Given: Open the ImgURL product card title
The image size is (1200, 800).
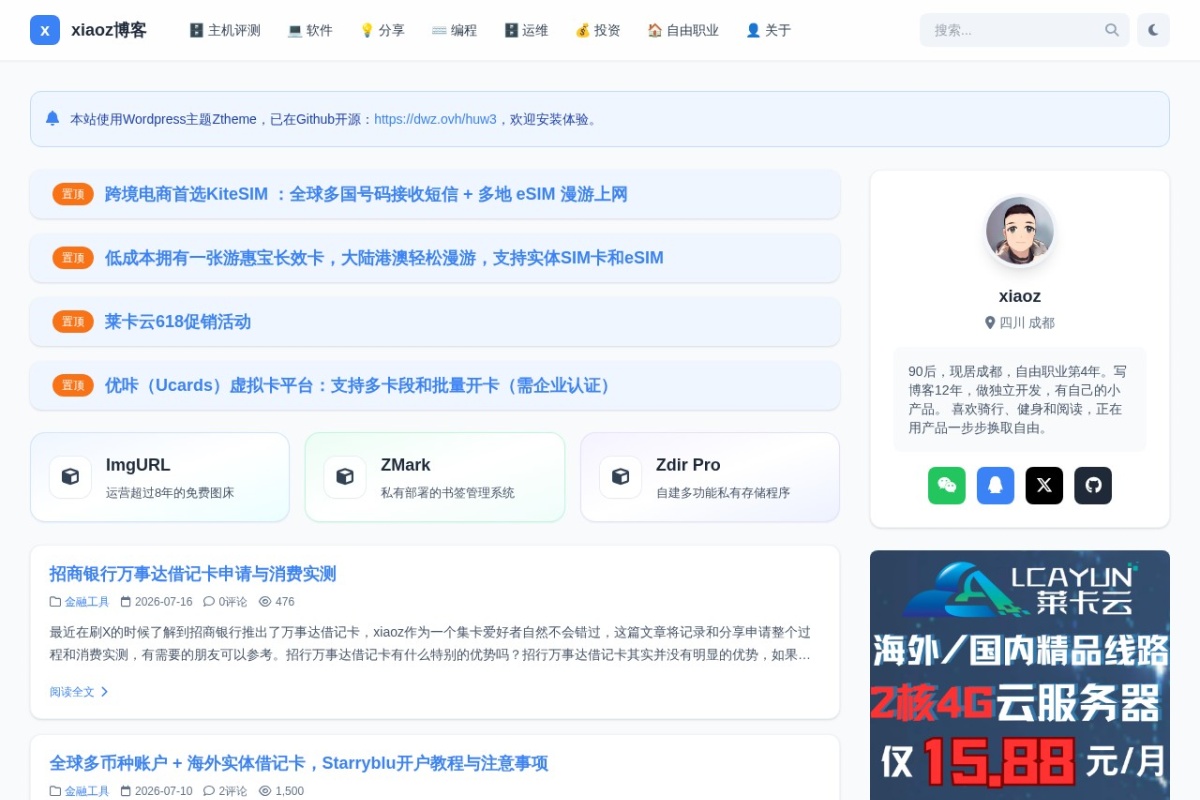Looking at the screenshot, I should [x=138, y=465].
